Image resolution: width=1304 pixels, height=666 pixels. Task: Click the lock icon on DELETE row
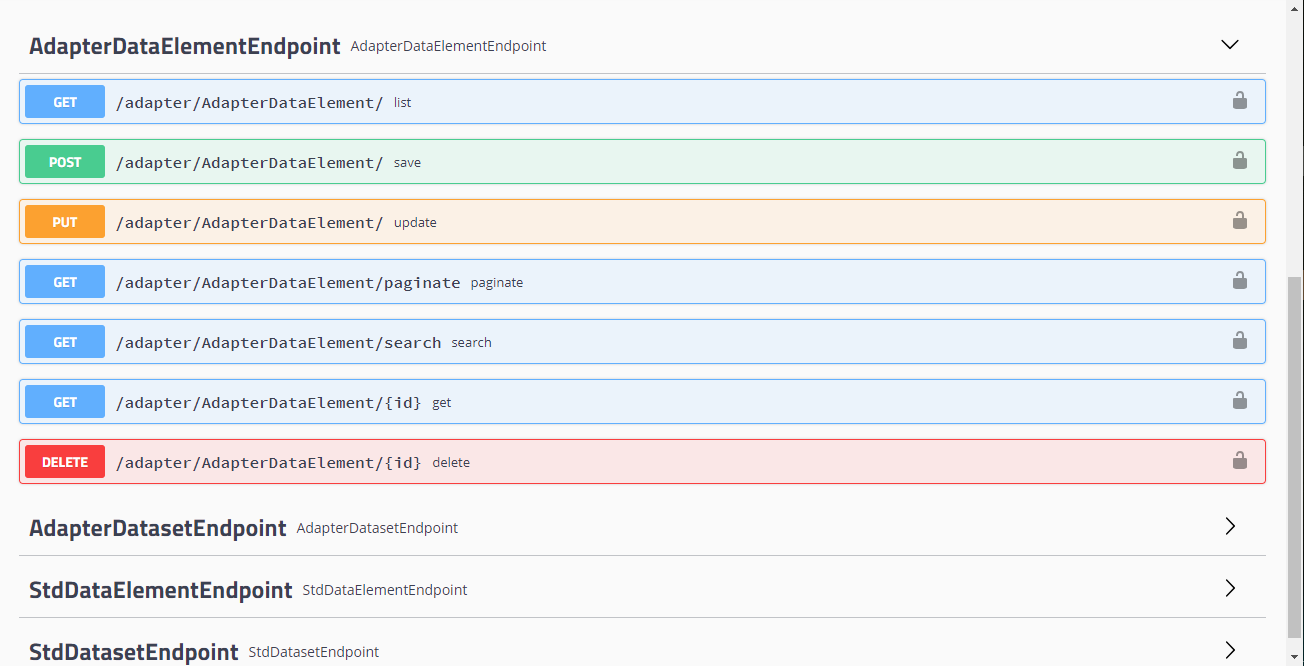[1239, 461]
